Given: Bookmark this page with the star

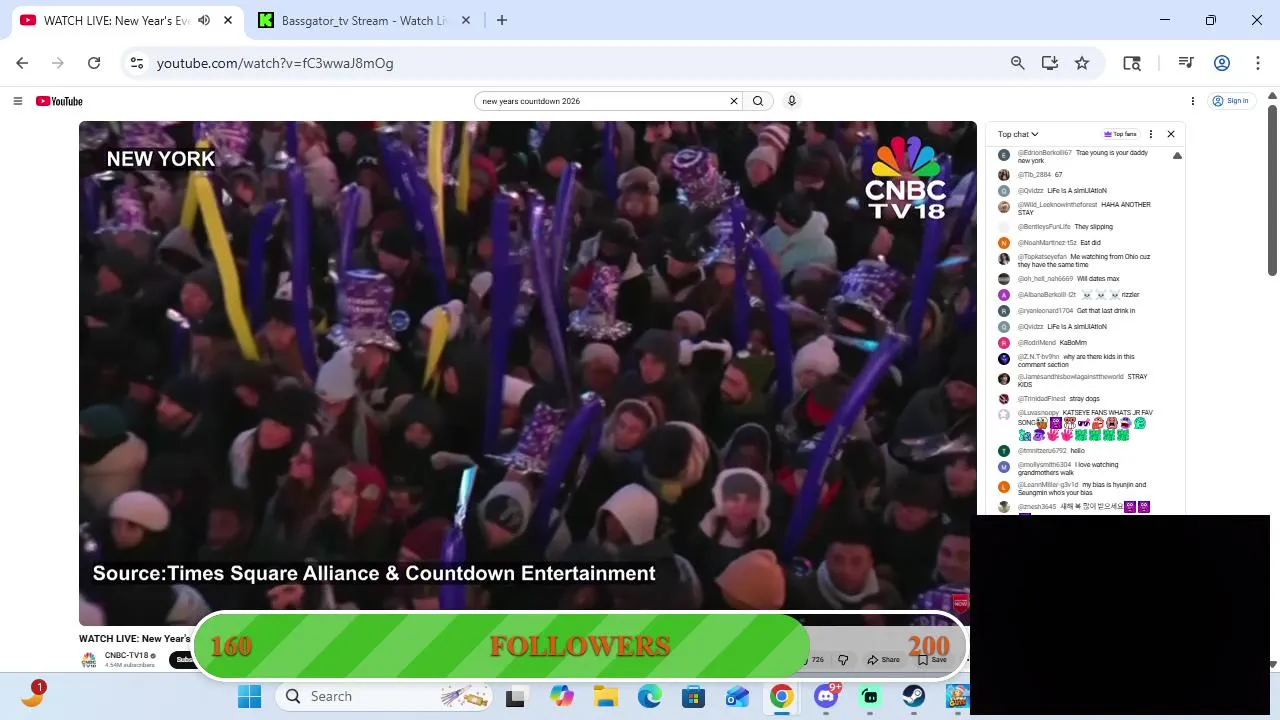Looking at the screenshot, I should [1082, 63].
